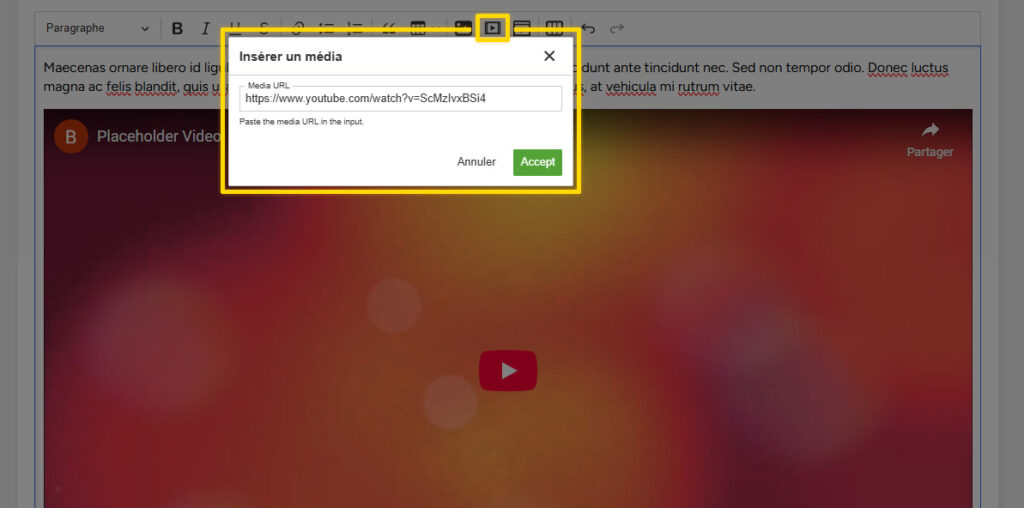This screenshot has height=508, width=1024.
Task: Click the Partager share icon on video
Action: [930, 130]
